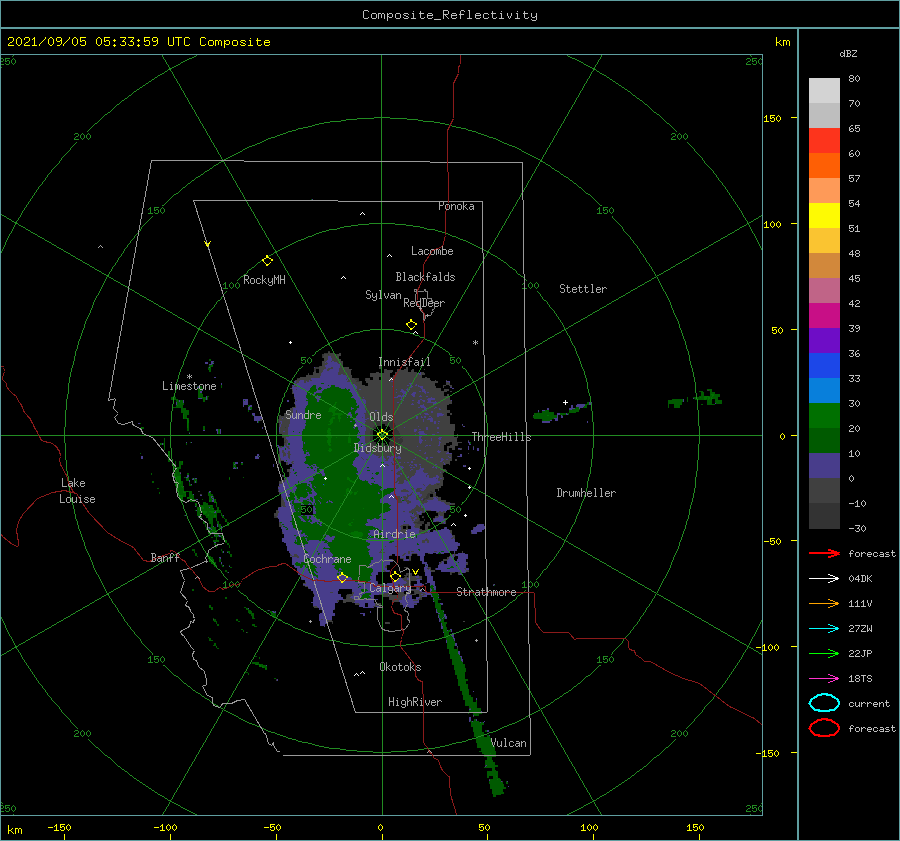Click the yellow diamond marker near RockyMH
The image size is (900, 841).
(x=267, y=261)
